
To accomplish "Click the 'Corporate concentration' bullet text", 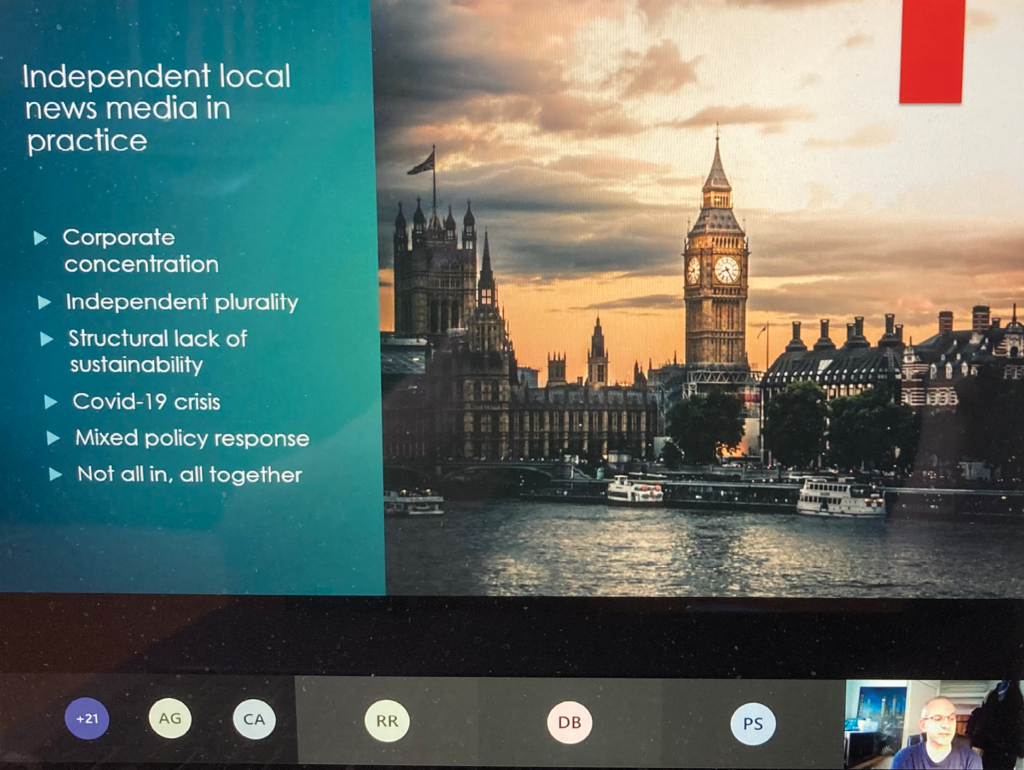I will 140,251.
